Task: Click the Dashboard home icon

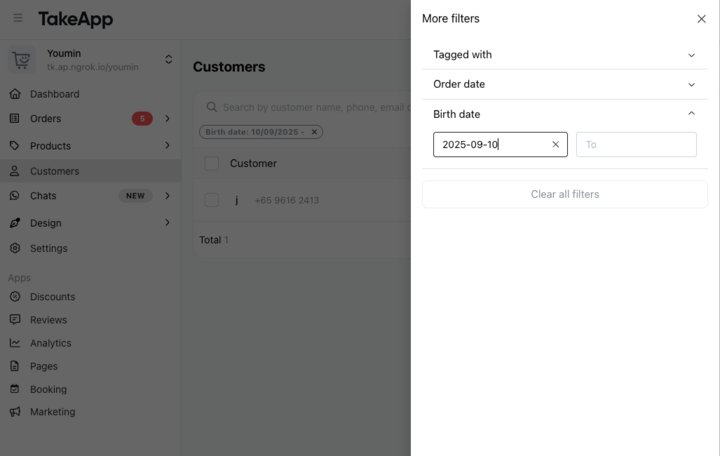Action: 15,94
